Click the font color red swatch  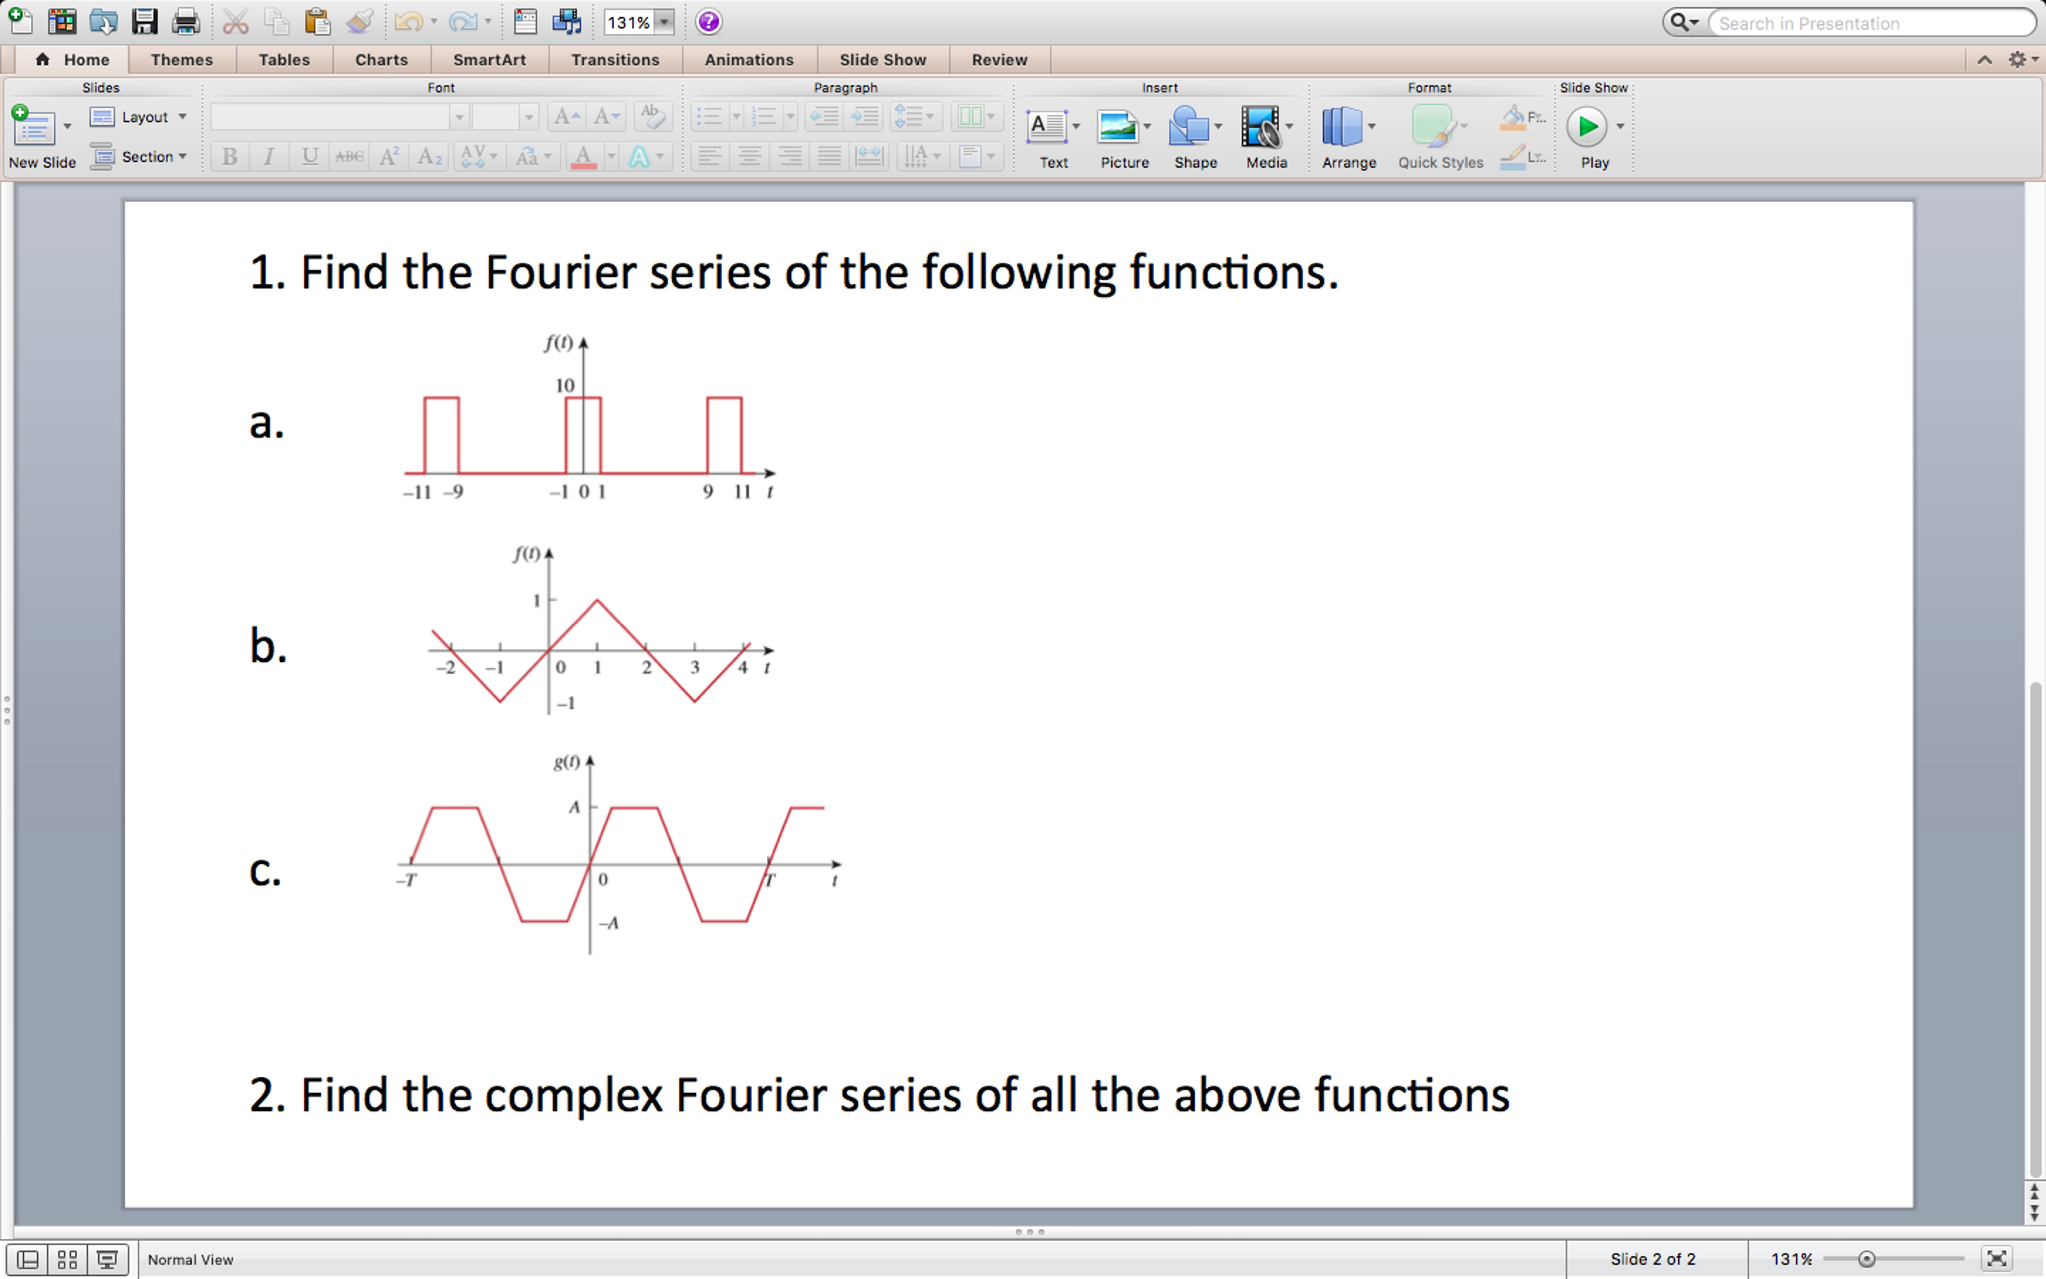(x=583, y=156)
